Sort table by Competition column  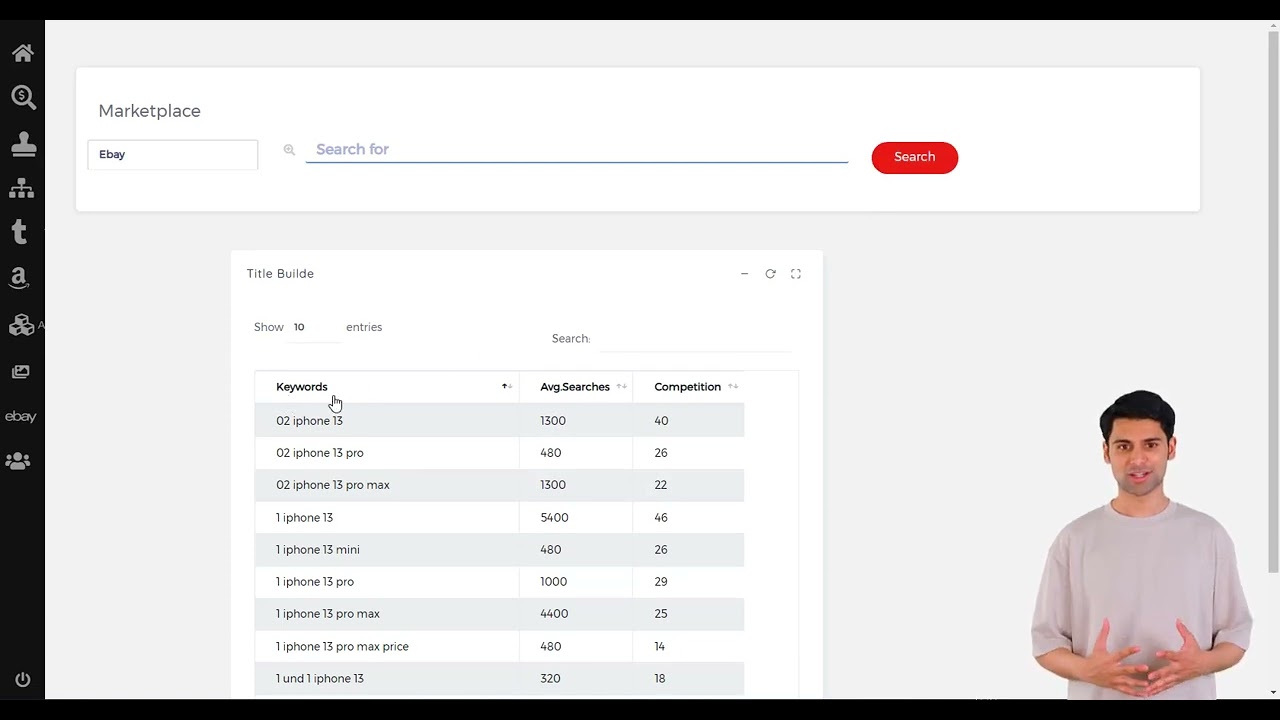689,387
